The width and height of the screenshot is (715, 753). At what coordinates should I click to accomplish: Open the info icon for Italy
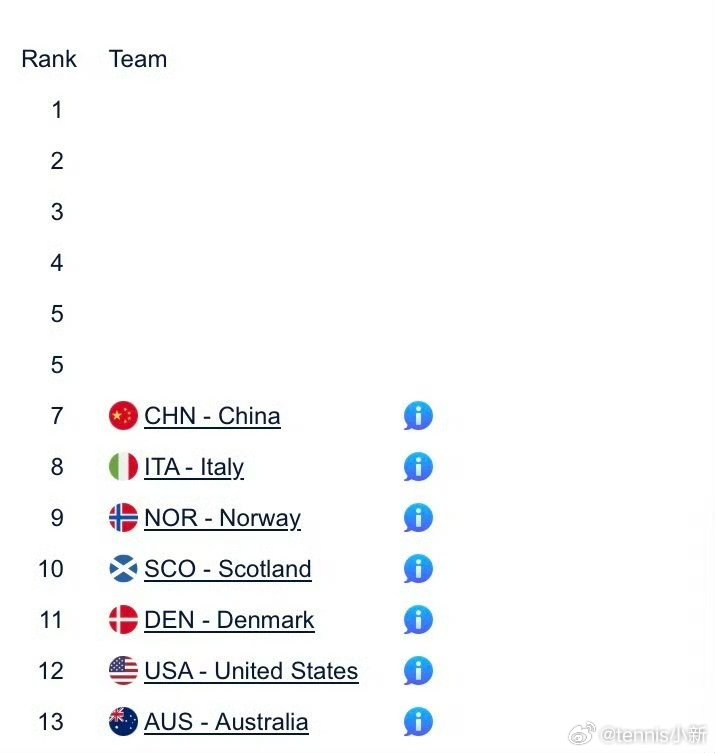[418, 467]
